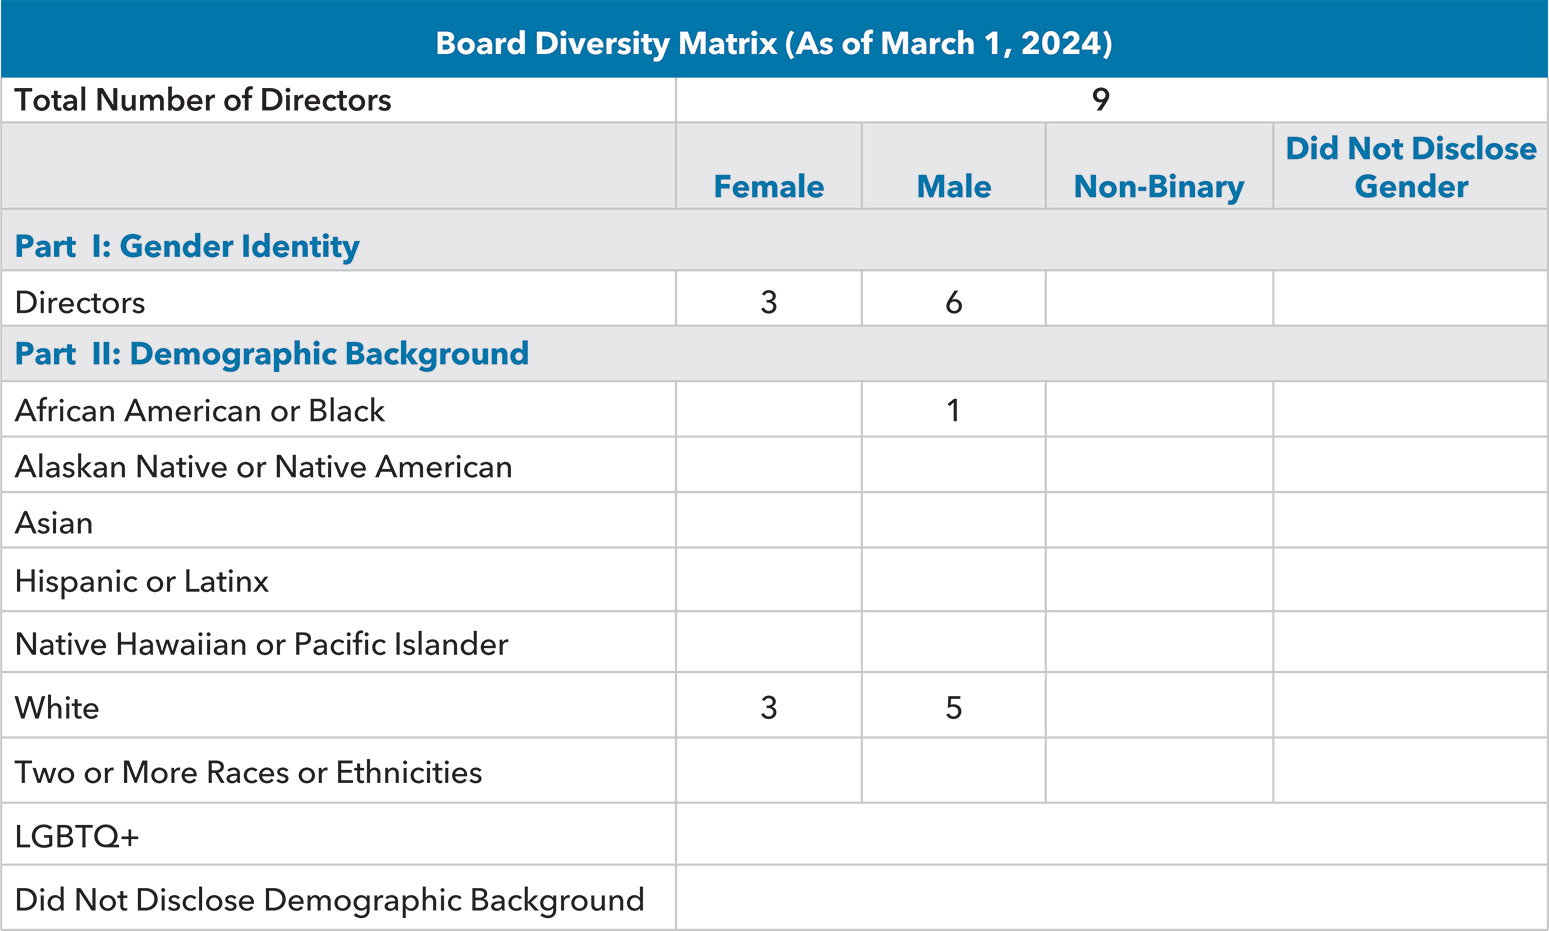Screen dimensions: 1549x931
Task: Select the Native Hawaiian or Pacific Islander label
Action: [261, 644]
